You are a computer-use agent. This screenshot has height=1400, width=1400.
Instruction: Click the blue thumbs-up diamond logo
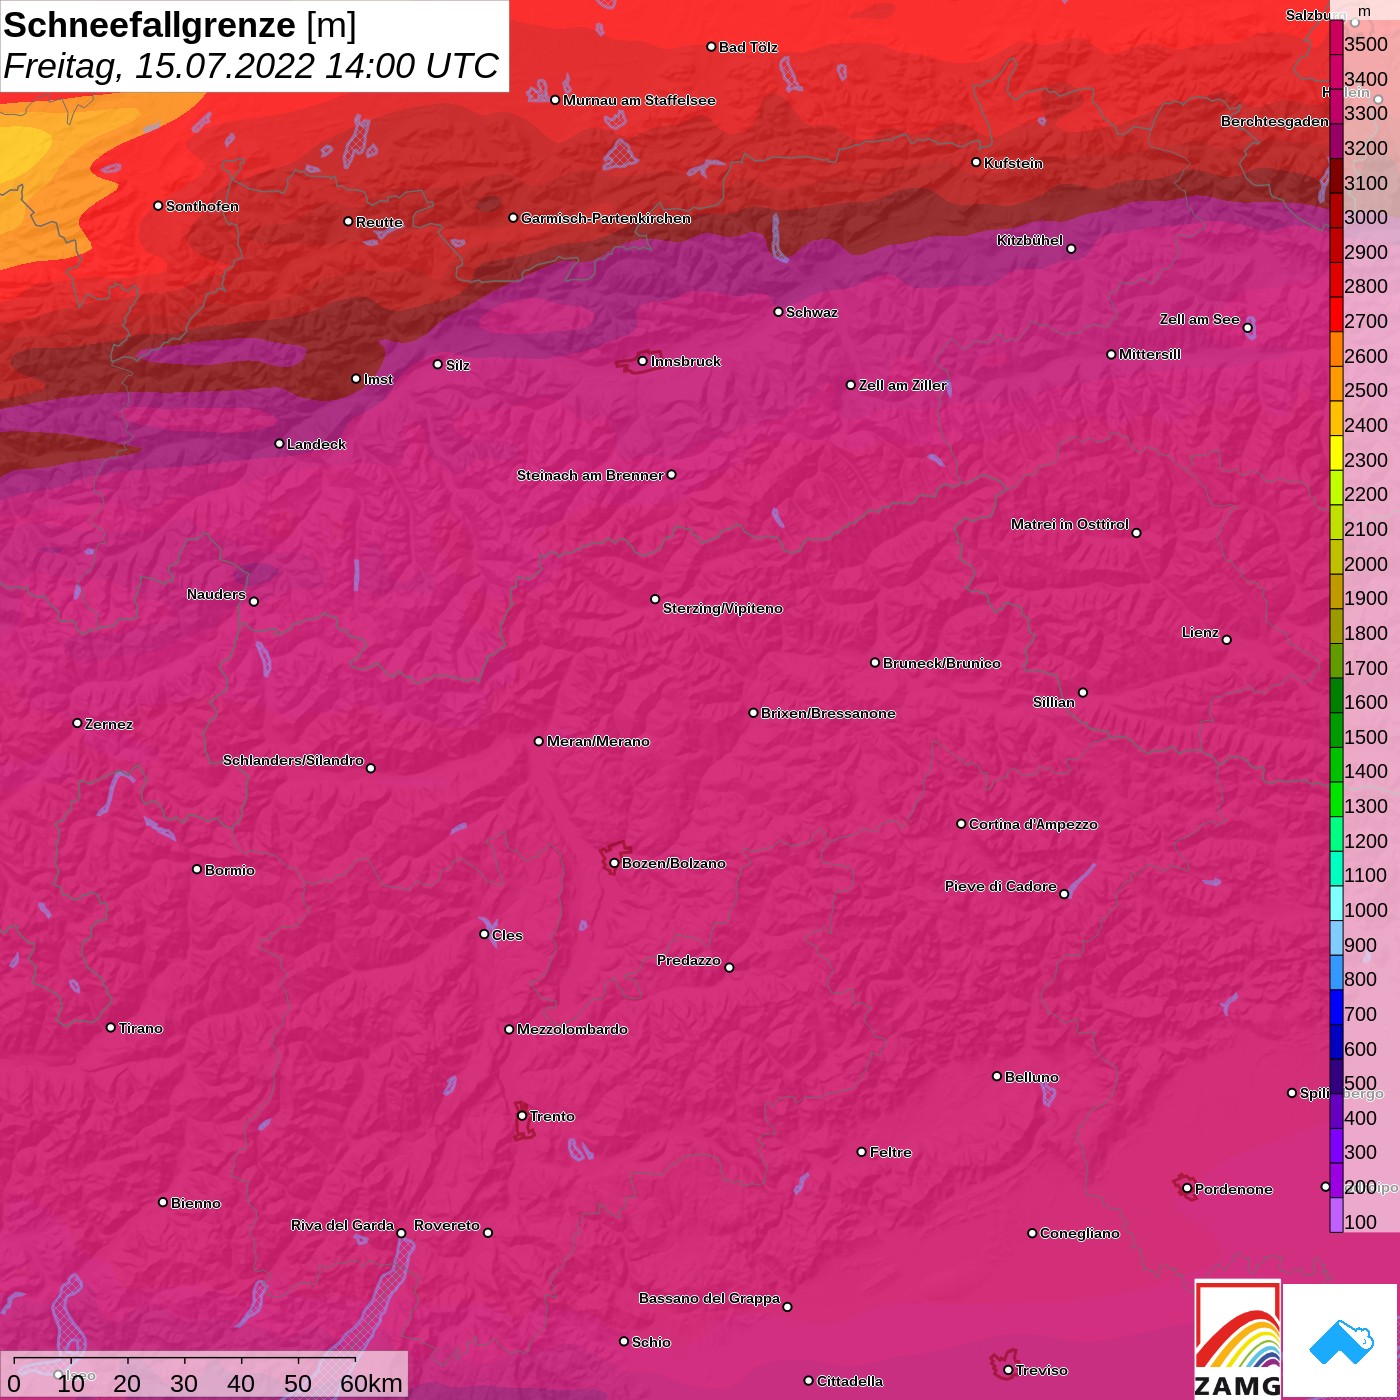click(1340, 1342)
